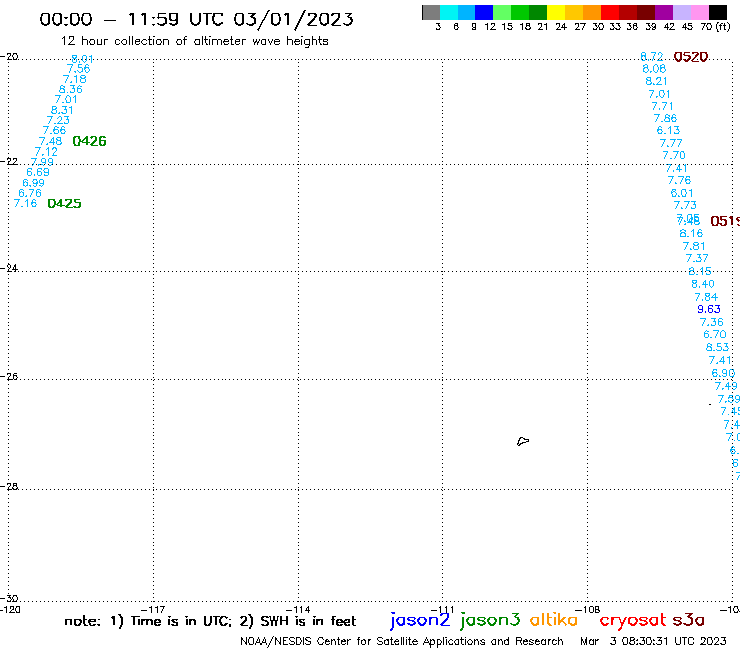Click the bright red swatch in the scale
Image resolution: width=740 pixels, height=650 pixels.
click(610, 12)
